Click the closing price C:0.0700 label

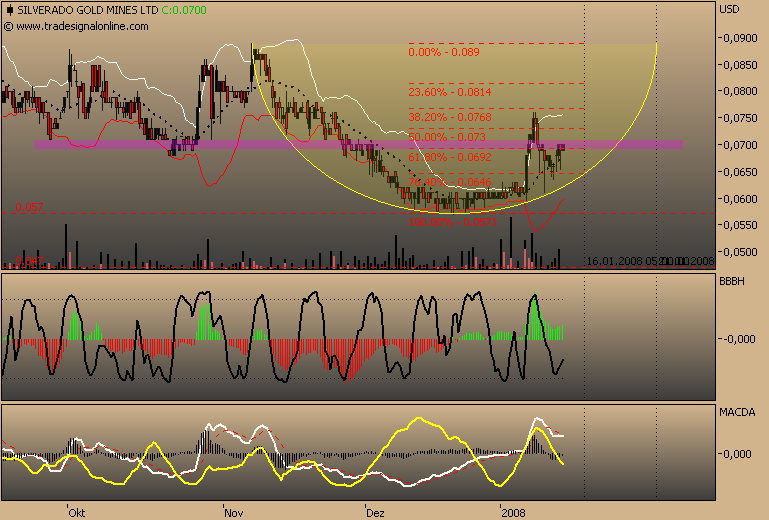point(184,10)
